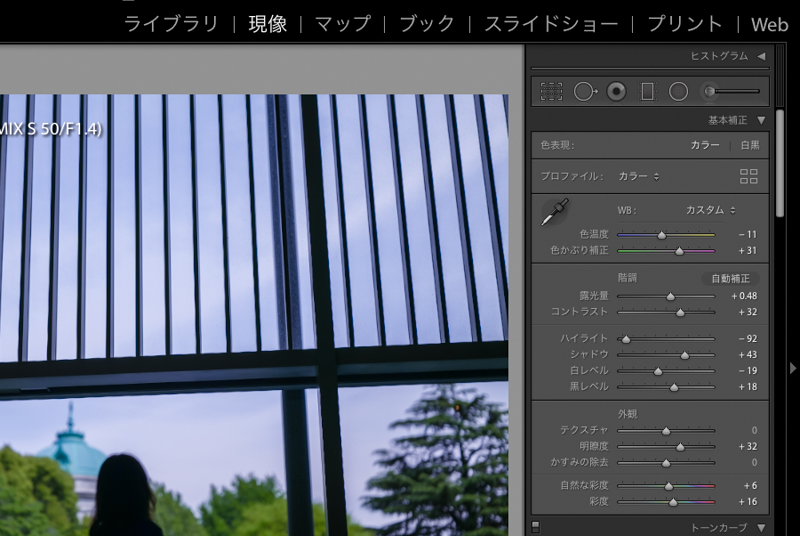Click the 色かぶり補正 value +31
The height and width of the screenshot is (536, 800).
(747, 250)
